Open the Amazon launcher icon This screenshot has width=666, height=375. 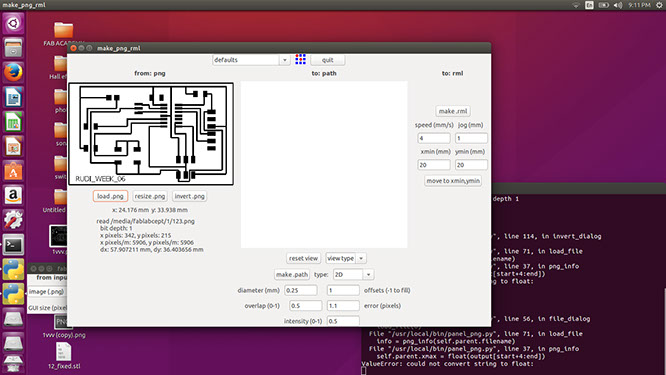point(13,196)
